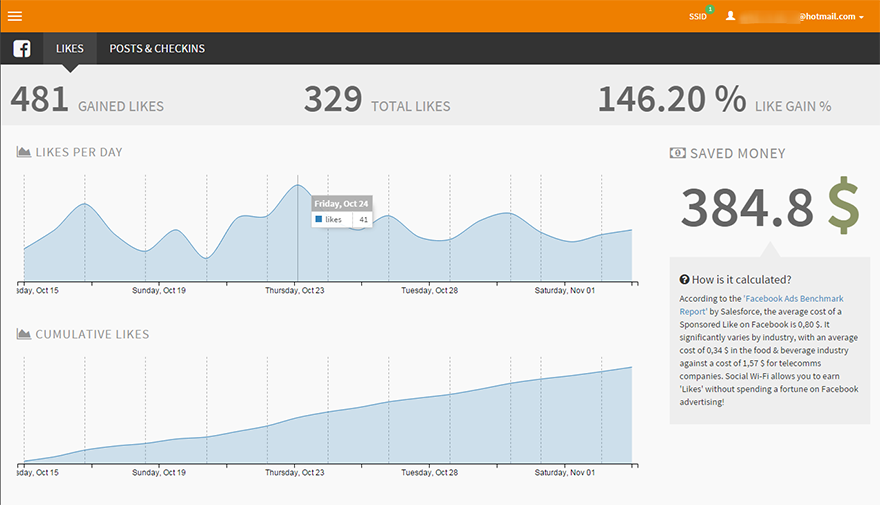Click 'Thursday, Oct 23' label on Likes Per Day axis
Image resolution: width=880 pixels, height=505 pixels.
click(295, 291)
